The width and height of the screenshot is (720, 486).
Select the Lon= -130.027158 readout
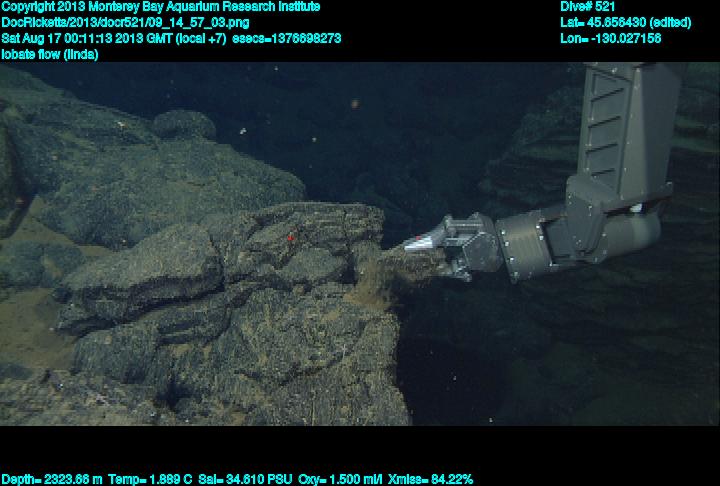point(610,38)
